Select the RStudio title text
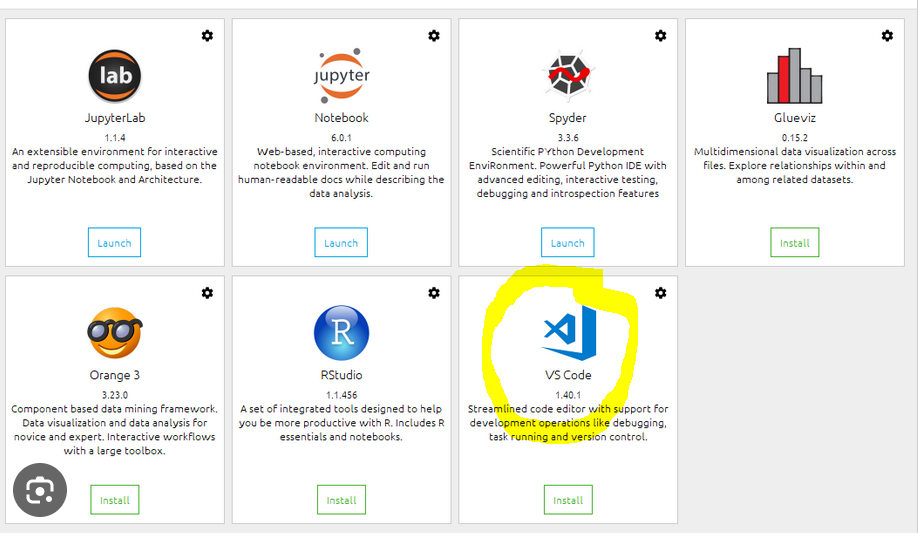 (x=341, y=375)
